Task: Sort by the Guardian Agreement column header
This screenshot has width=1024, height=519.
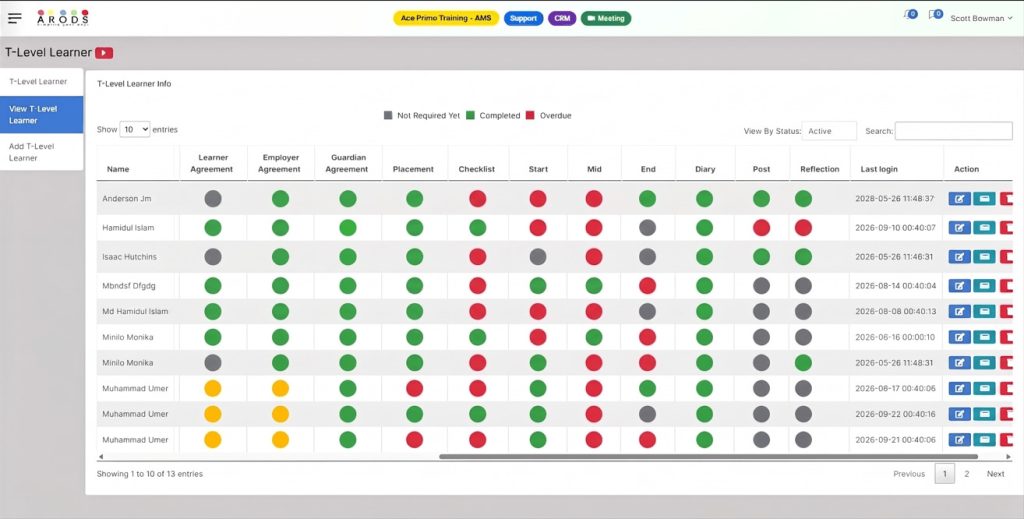Action: tap(347, 163)
